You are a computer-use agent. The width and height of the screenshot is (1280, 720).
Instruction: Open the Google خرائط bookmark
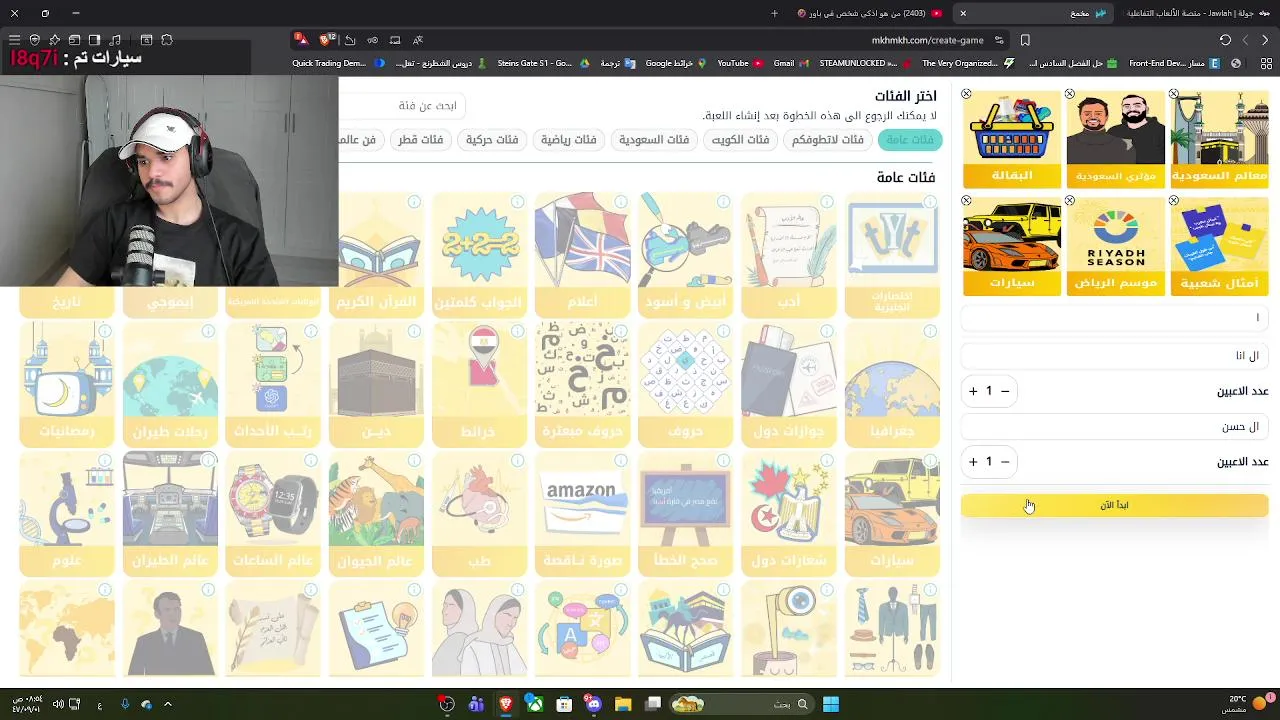pyautogui.click(x=676, y=63)
